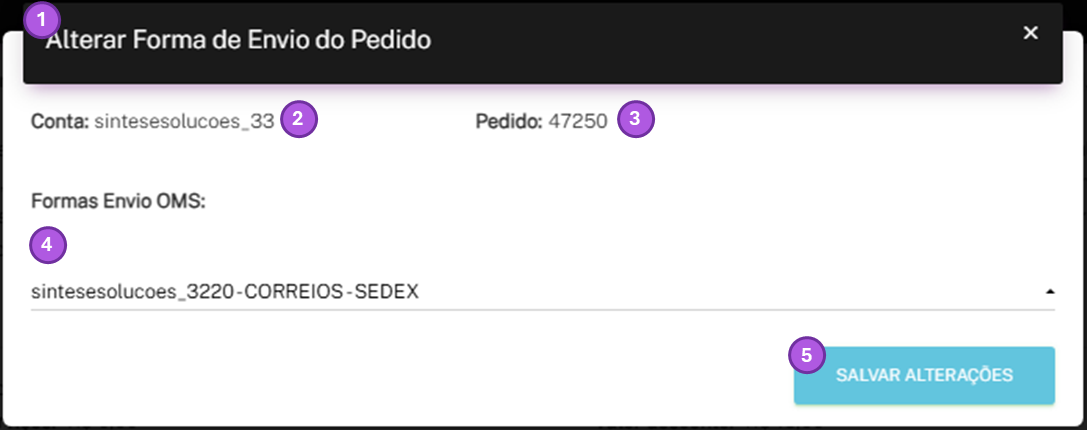1087x430 pixels.
Task: Click the Alterar Forma de Envio do Pedido title
Action: [238, 40]
